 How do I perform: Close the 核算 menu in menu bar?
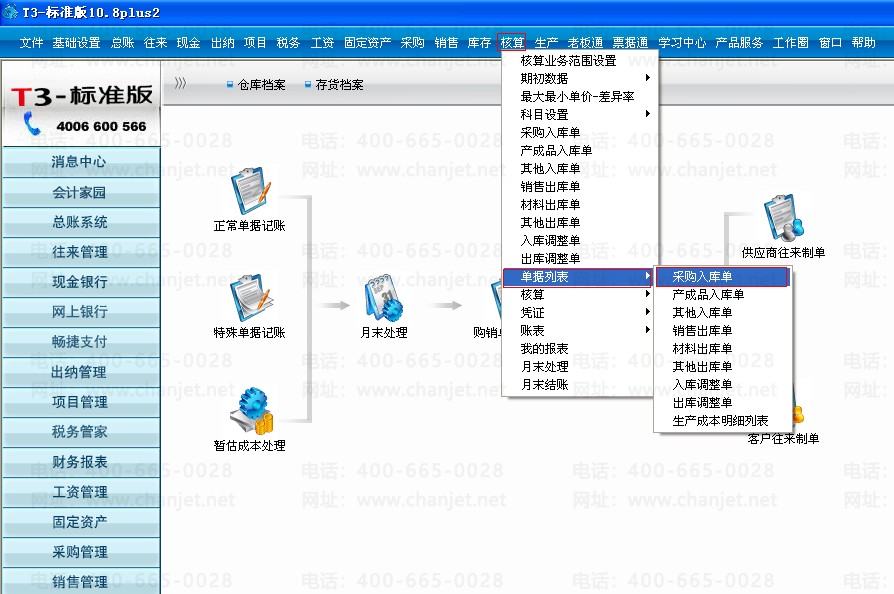click(x=511, y=43)
